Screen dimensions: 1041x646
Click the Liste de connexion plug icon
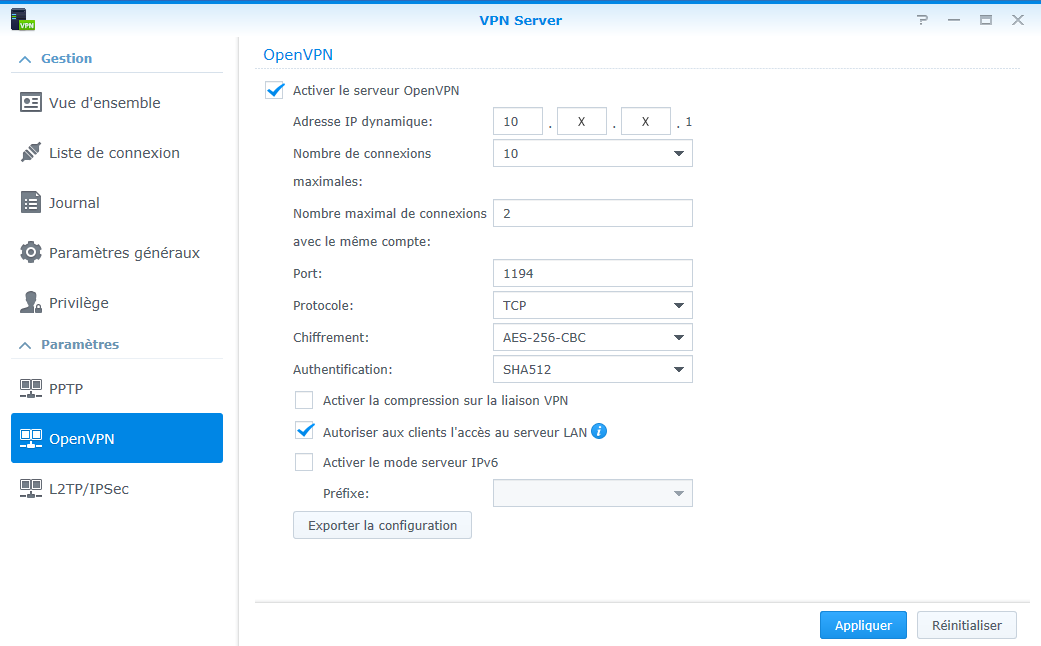[31, 153]
